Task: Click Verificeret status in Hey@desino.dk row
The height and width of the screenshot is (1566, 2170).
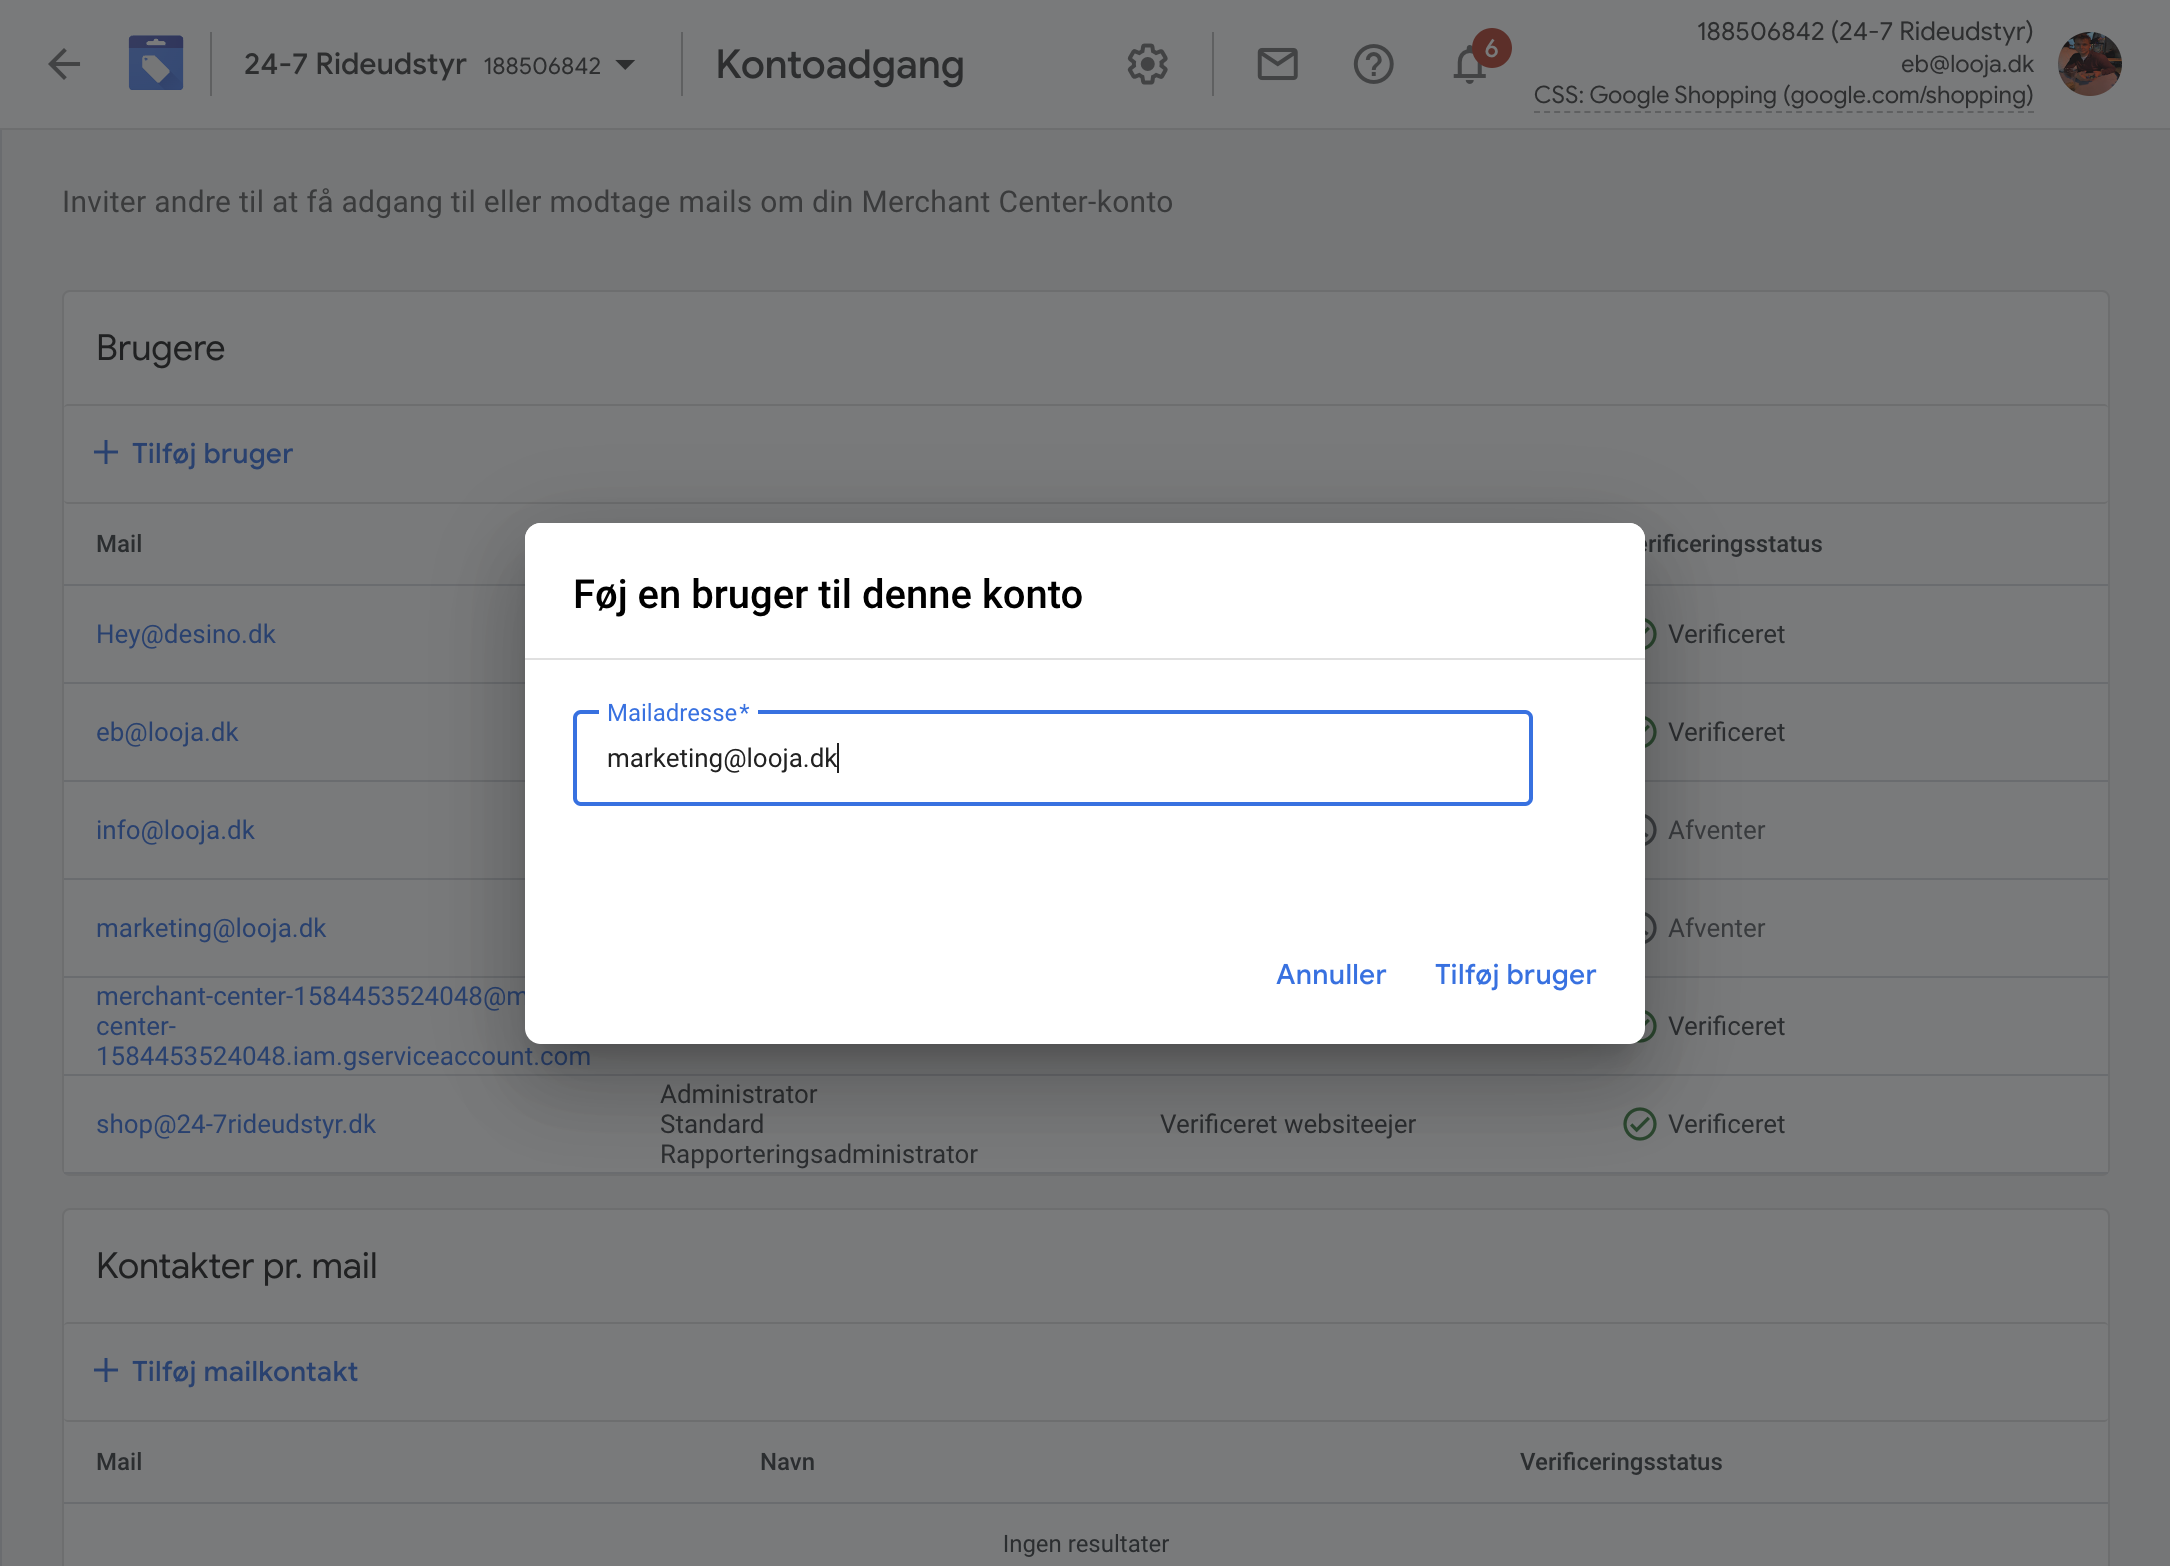Action: 1726,634
